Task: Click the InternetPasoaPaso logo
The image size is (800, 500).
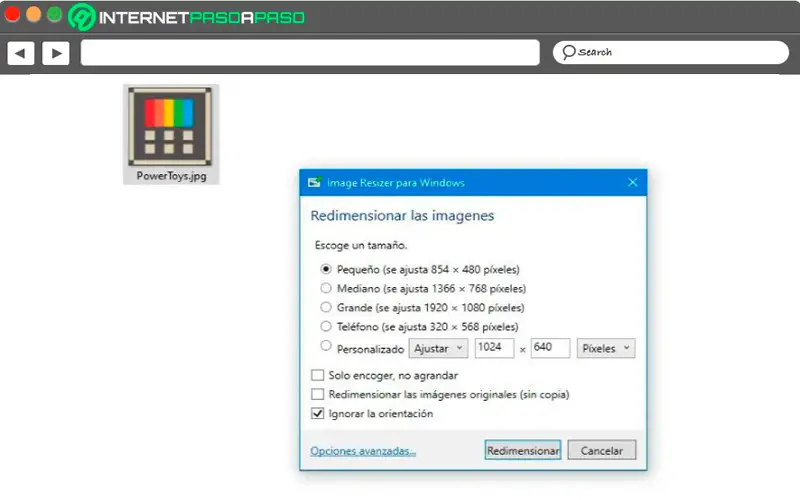Action: (187, 17)
